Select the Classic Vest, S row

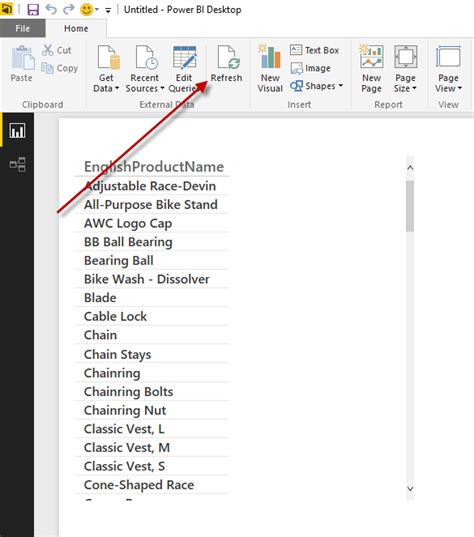(152, 466)
